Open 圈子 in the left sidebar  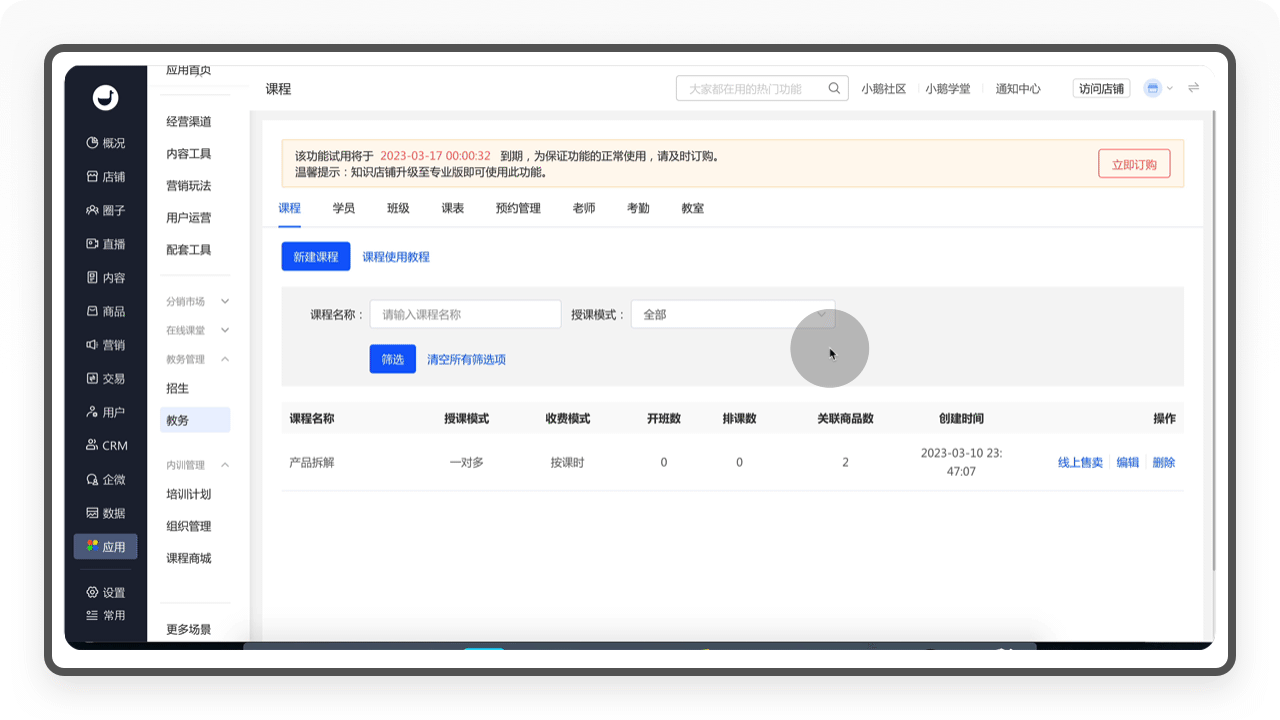pyautogui.click(x=105, y=211)
